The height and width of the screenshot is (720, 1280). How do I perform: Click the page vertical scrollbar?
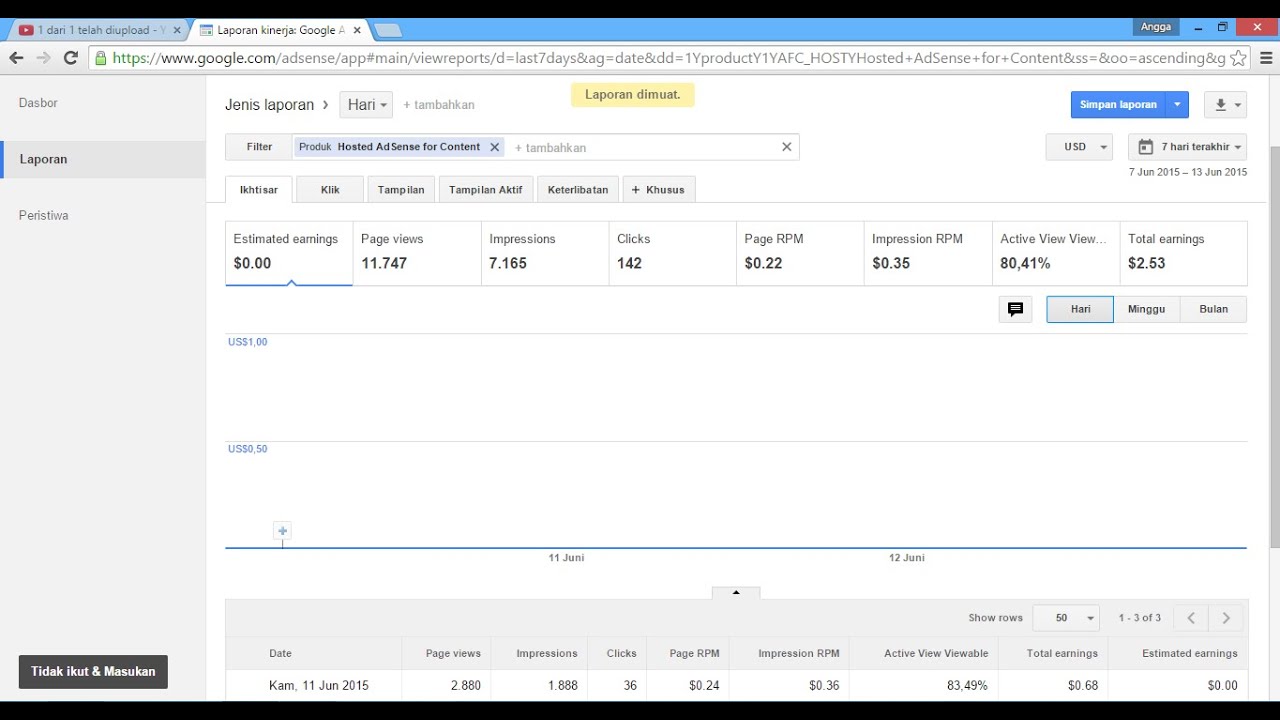pyautogui.click(x=1274, y=347)
